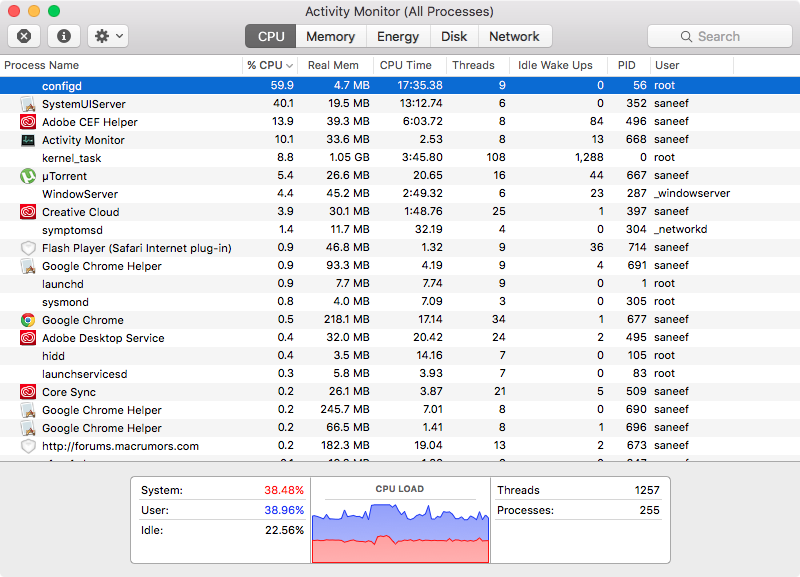Click the CPU LOAD graph
Image resolution: width=800 pixels, height=577 pixels.
[x=401, y=532]
